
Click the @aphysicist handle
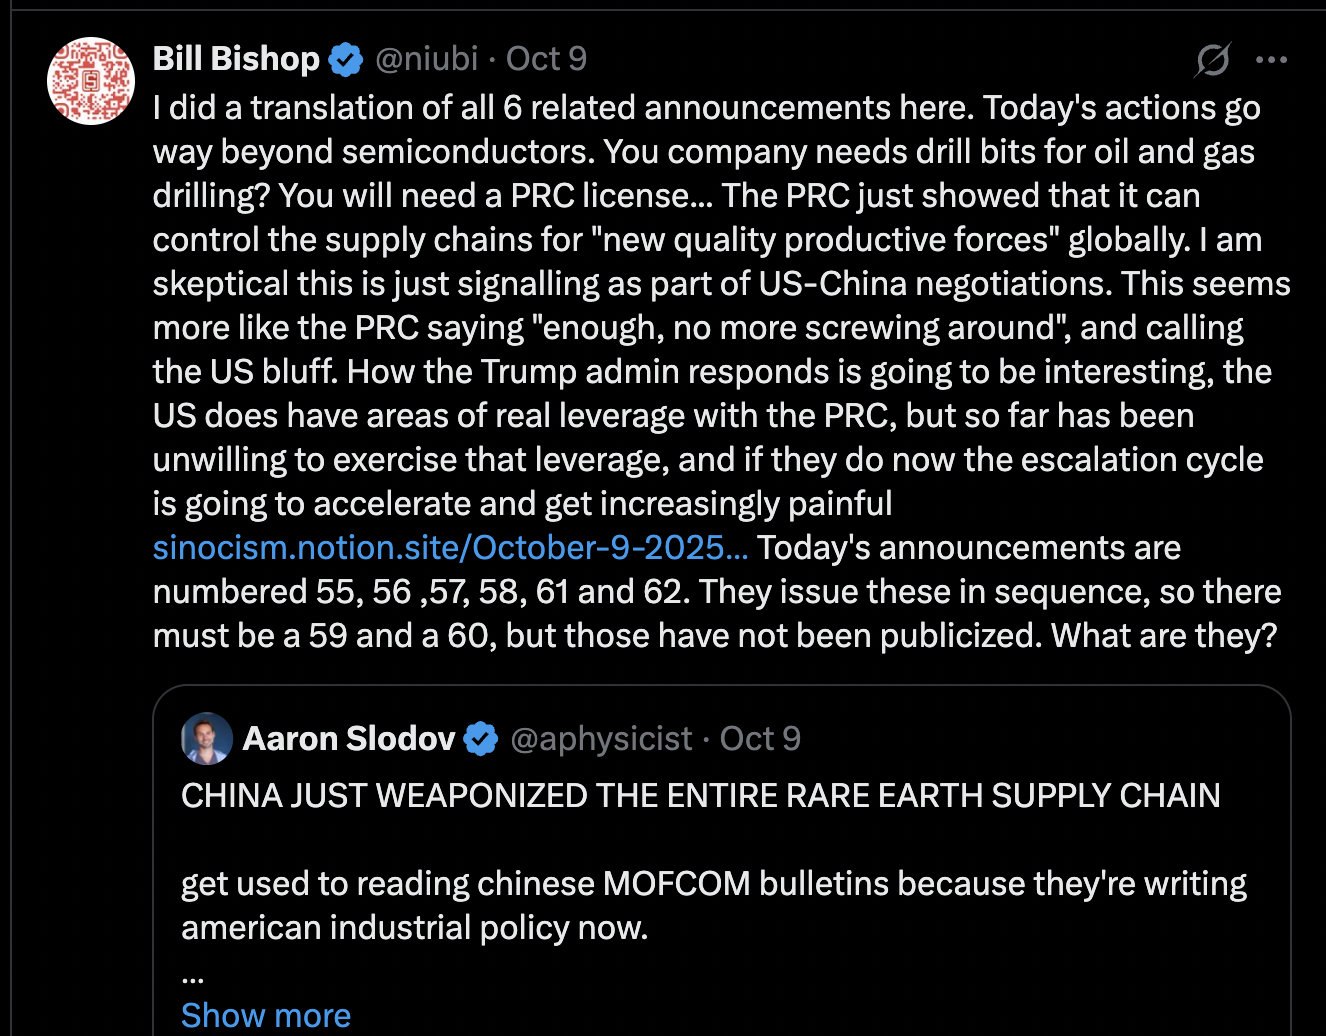(x=601, y=739)
